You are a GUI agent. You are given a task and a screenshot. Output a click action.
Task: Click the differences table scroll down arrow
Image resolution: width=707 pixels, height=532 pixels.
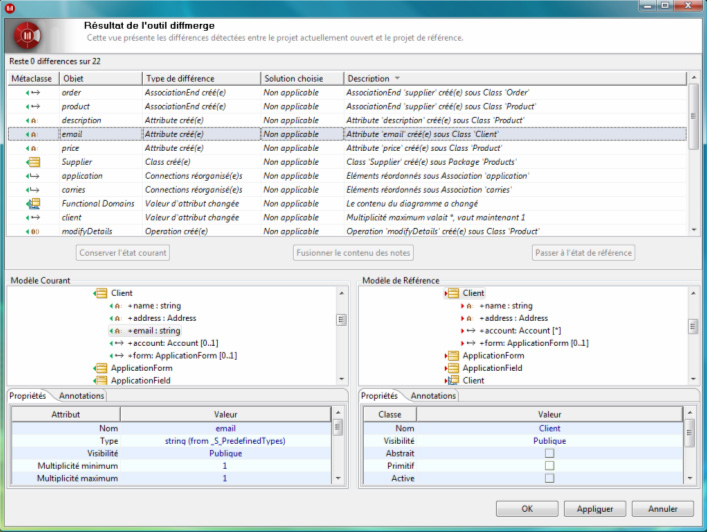pyautogui.click(x=693, y=230)
